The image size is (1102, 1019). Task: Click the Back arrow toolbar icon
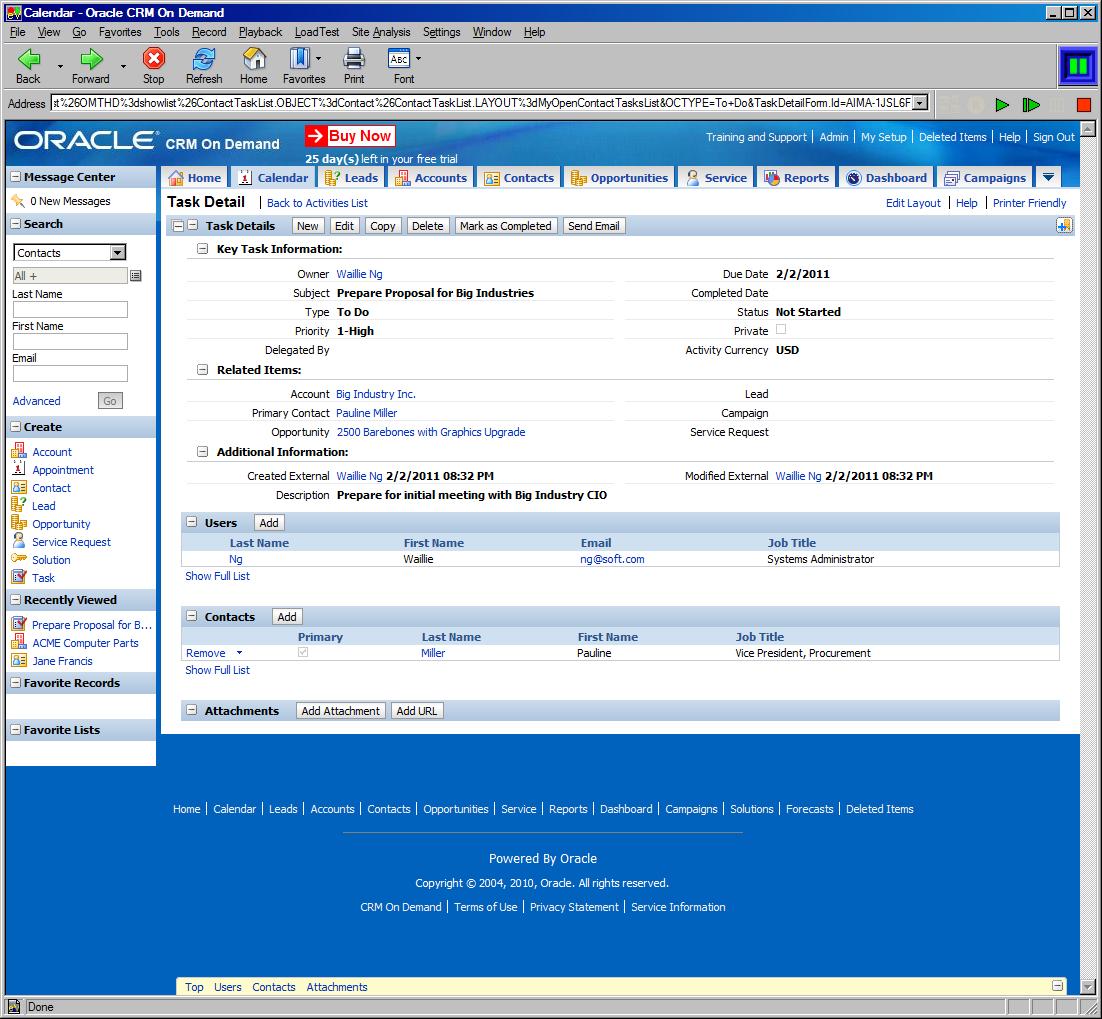coord(28,59)
